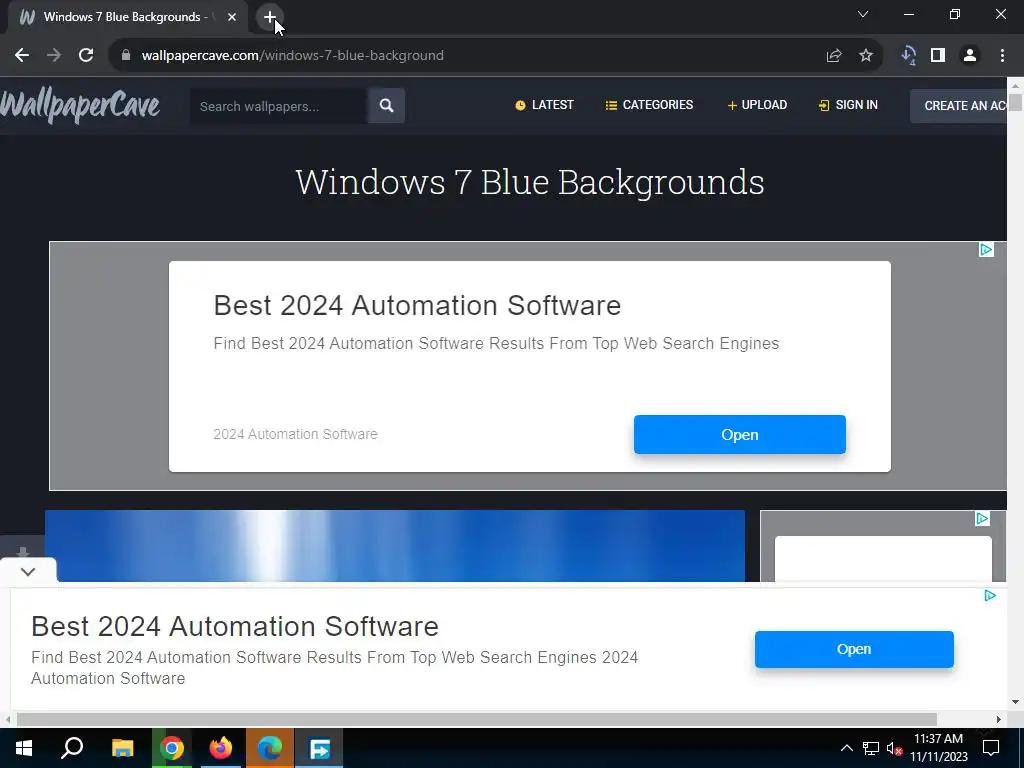1024x768 pixels.
Task: Go back to previous page
Action: point(22,56)
